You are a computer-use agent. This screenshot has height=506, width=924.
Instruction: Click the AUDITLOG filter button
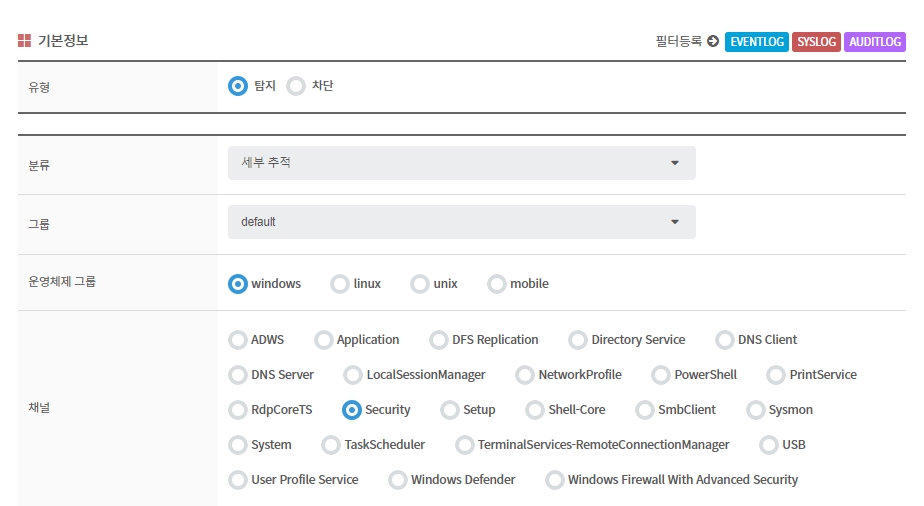coord(875,42)
